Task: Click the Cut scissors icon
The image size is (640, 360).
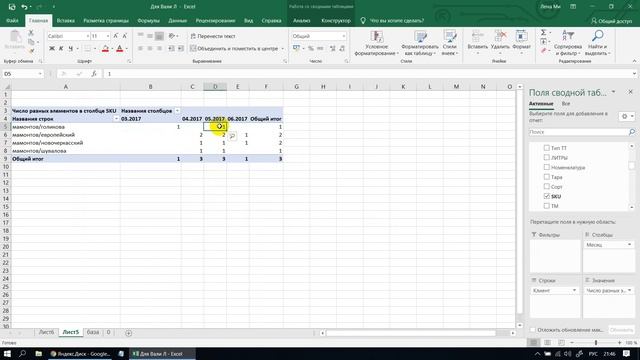Action: pyautogui.click(x=31, y=33)
